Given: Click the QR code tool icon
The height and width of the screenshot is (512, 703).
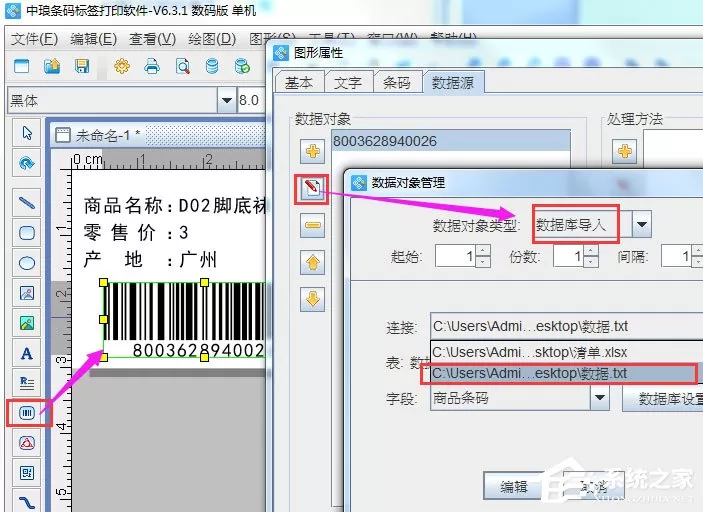Looking at the screenshot, I should [x=27, y=473].
